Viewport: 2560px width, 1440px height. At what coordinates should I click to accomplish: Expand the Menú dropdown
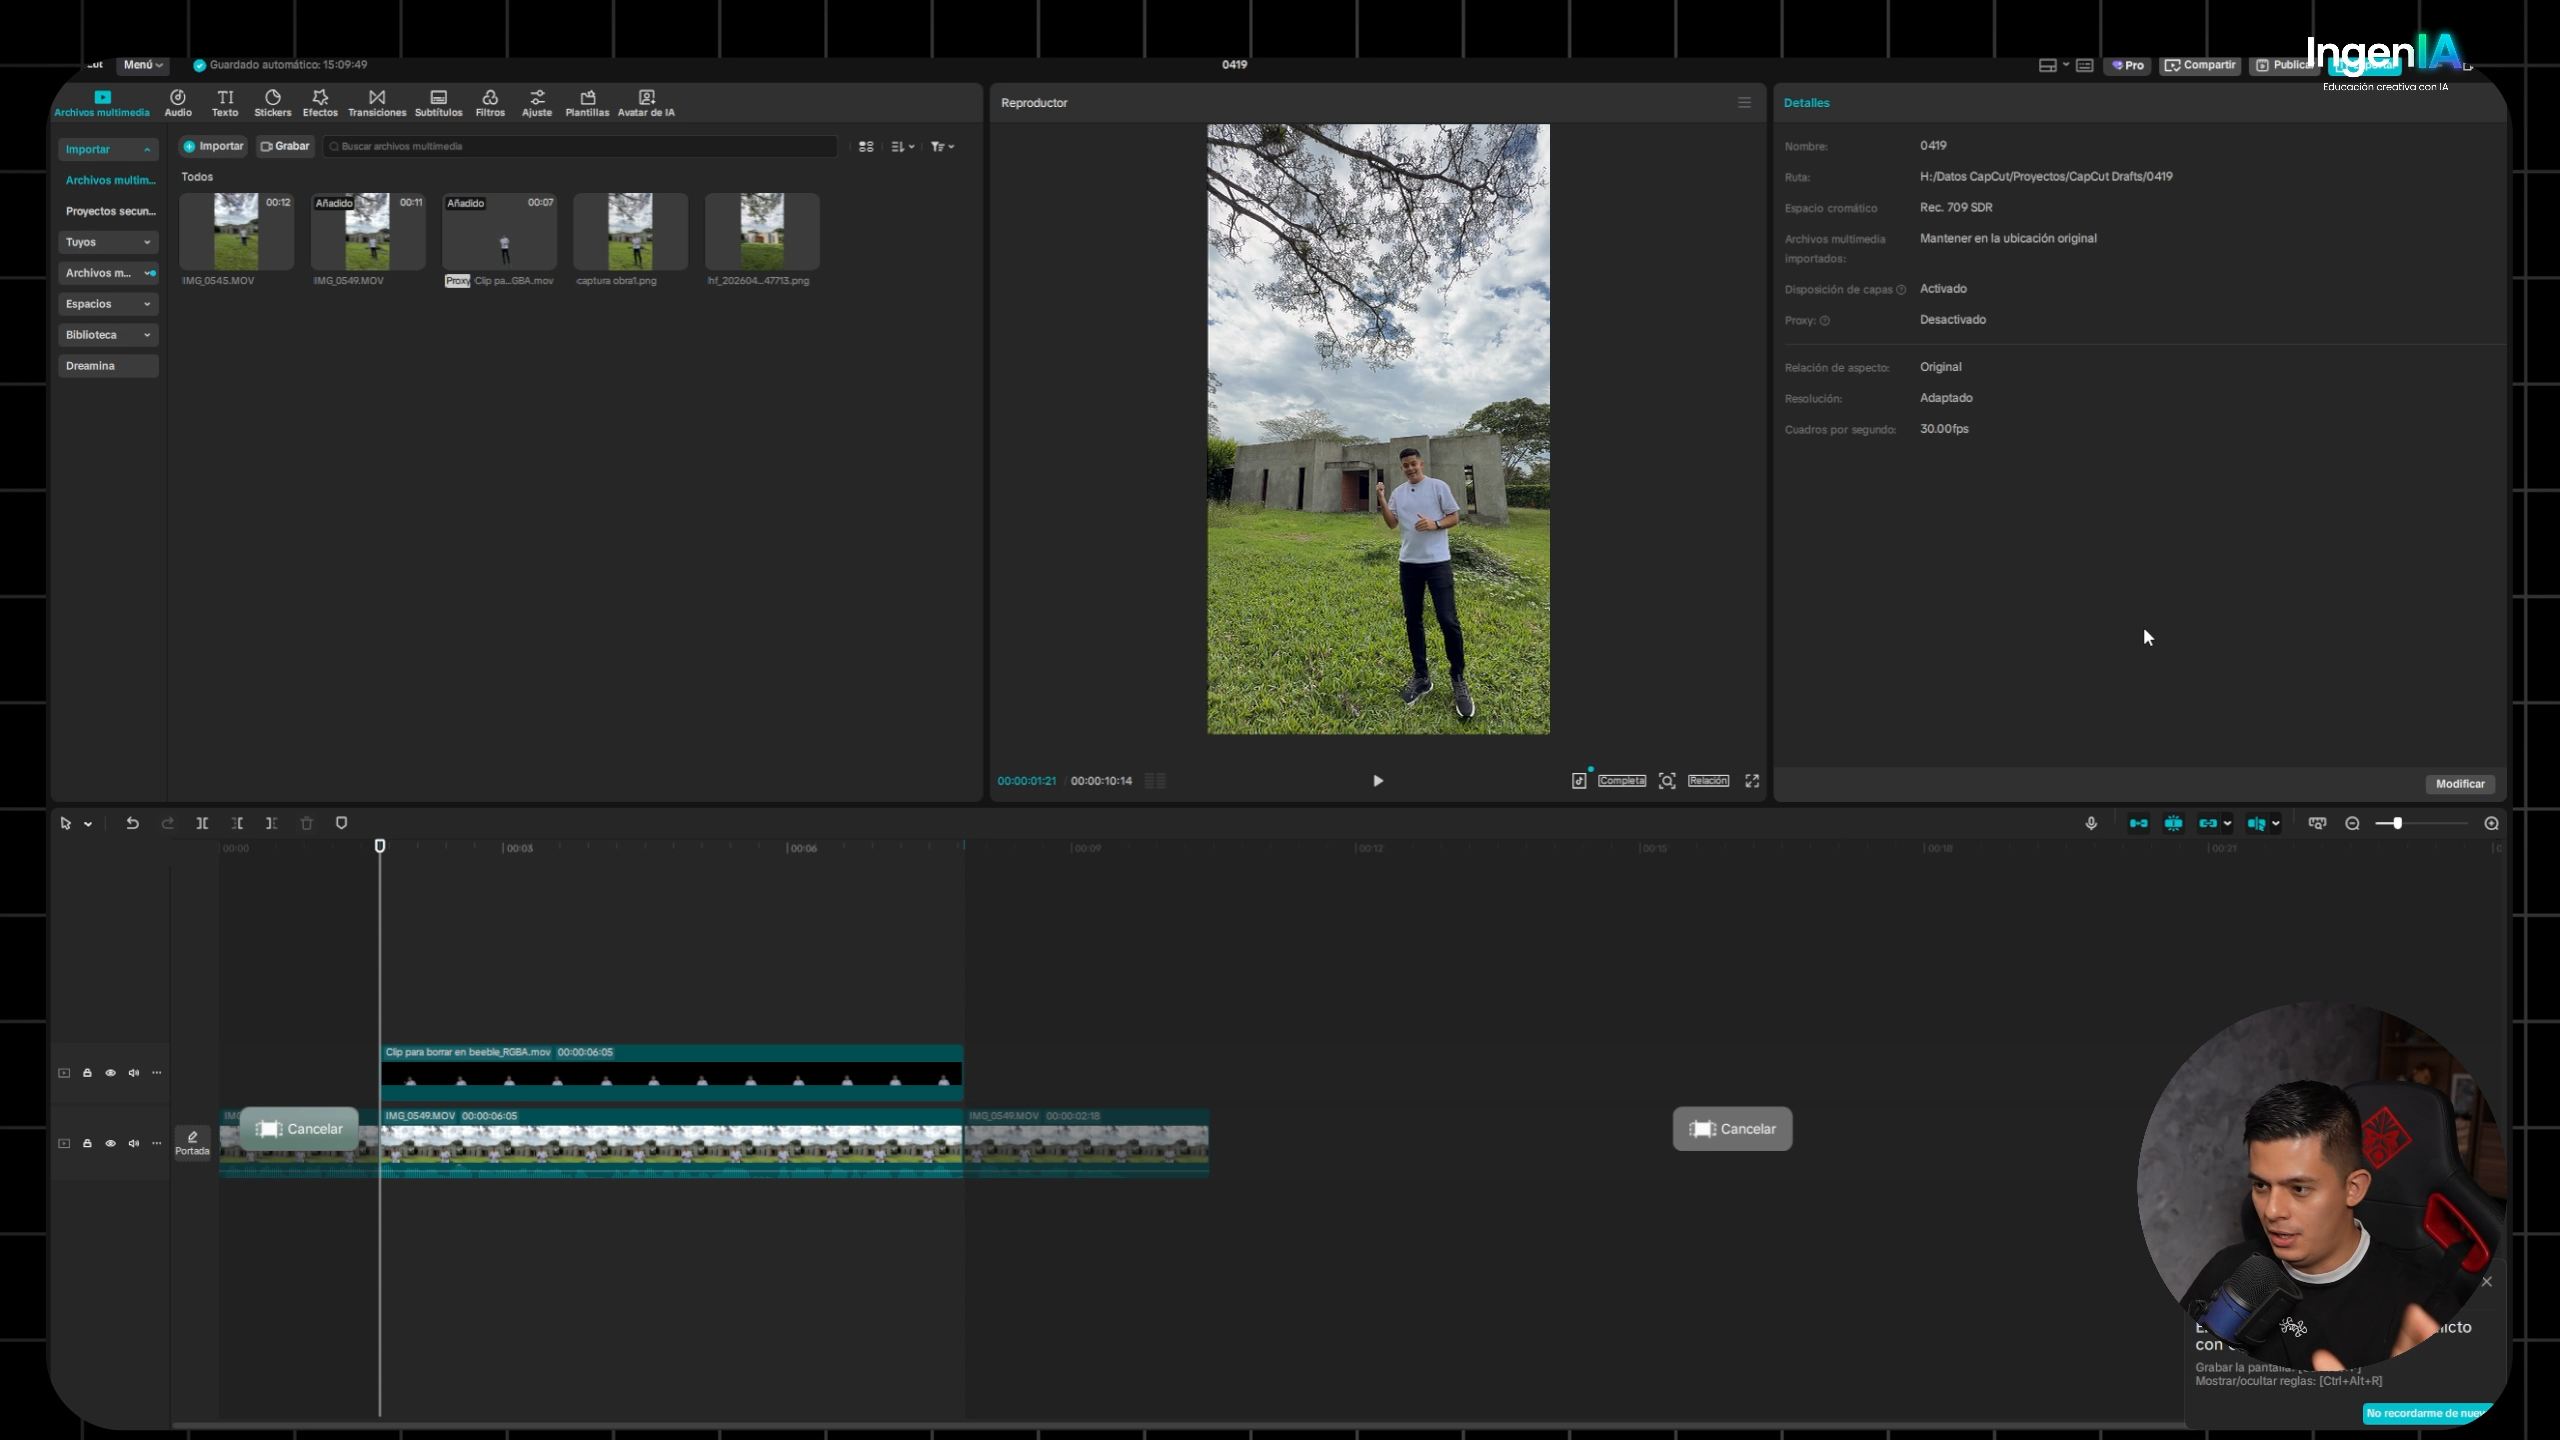143,65
